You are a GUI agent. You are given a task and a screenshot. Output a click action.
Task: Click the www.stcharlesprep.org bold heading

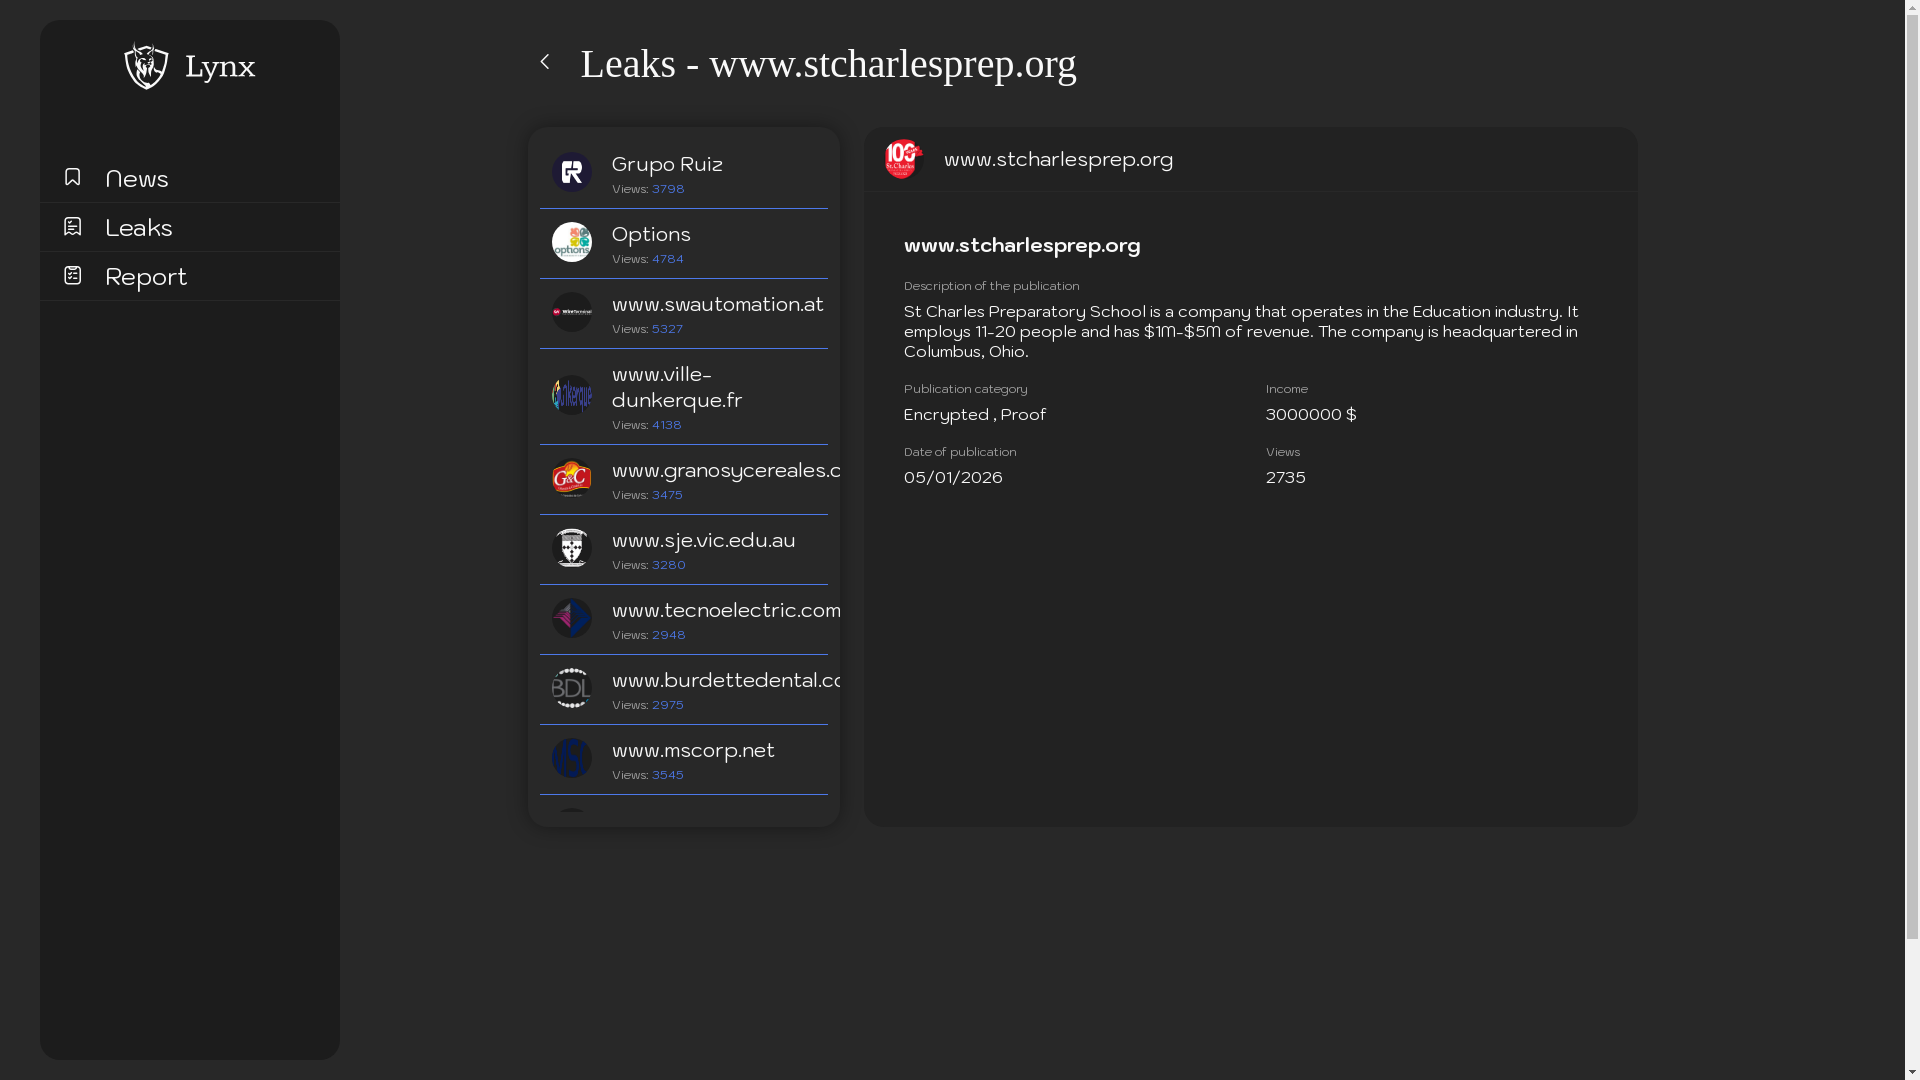(x=1021, y=245)
